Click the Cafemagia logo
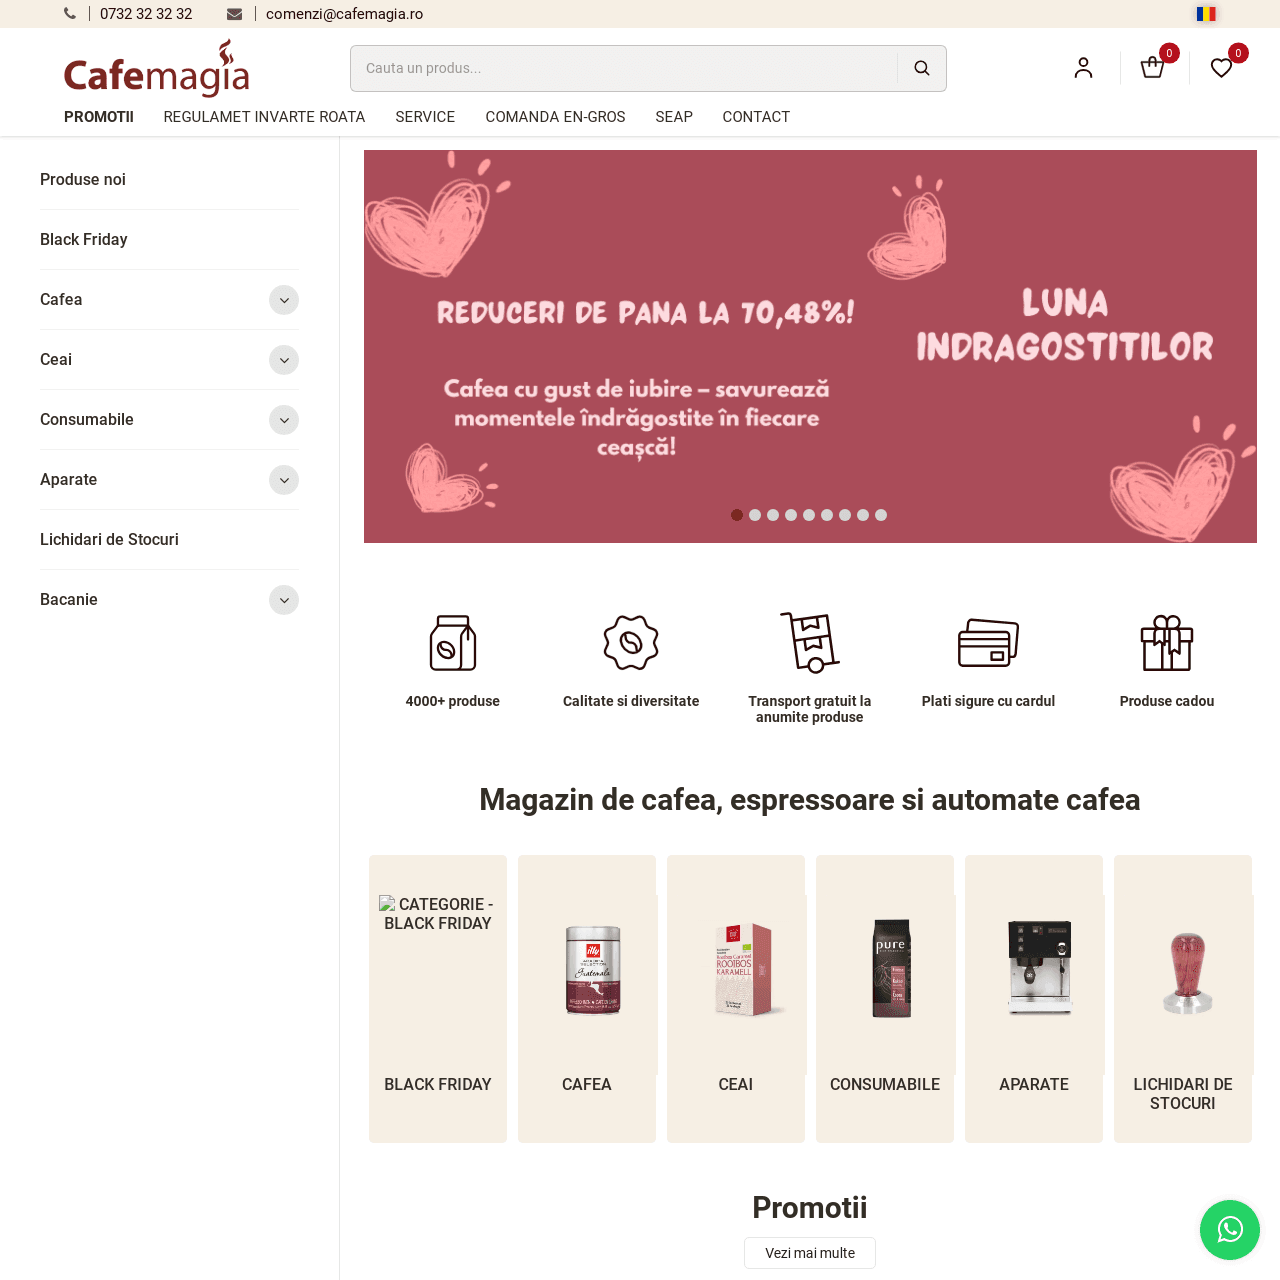 pyautogui.click(x=157, y=68)
